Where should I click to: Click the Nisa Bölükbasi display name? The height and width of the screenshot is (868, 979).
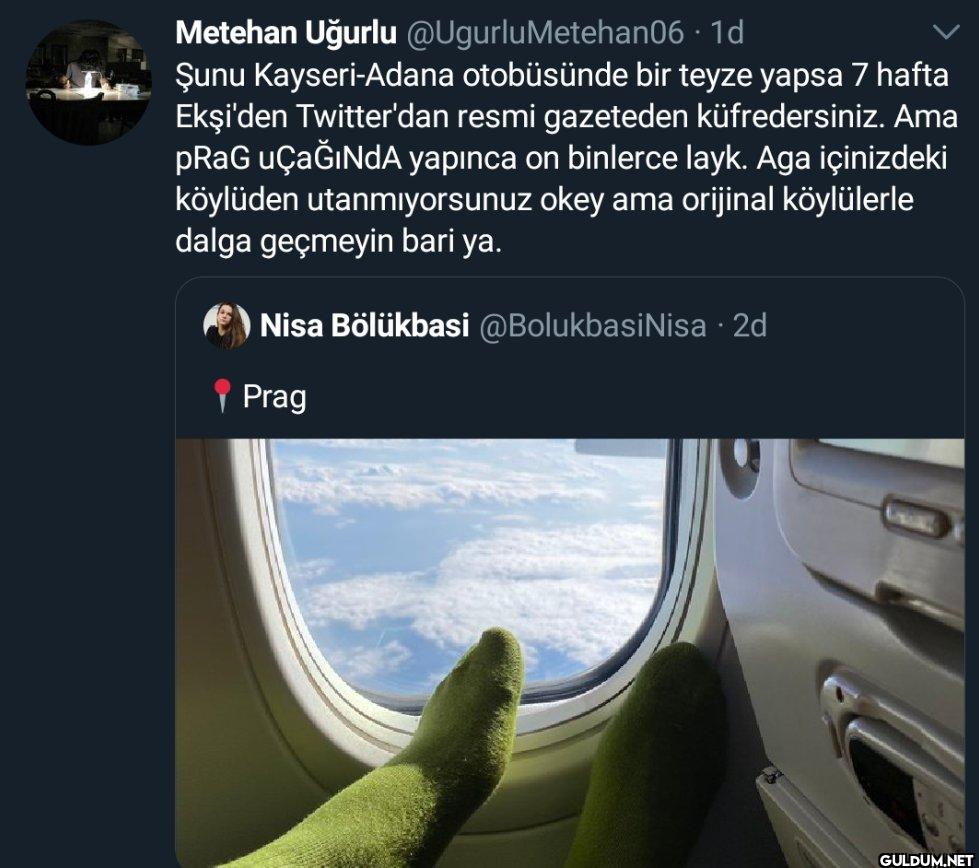click(x=364, y=325)
